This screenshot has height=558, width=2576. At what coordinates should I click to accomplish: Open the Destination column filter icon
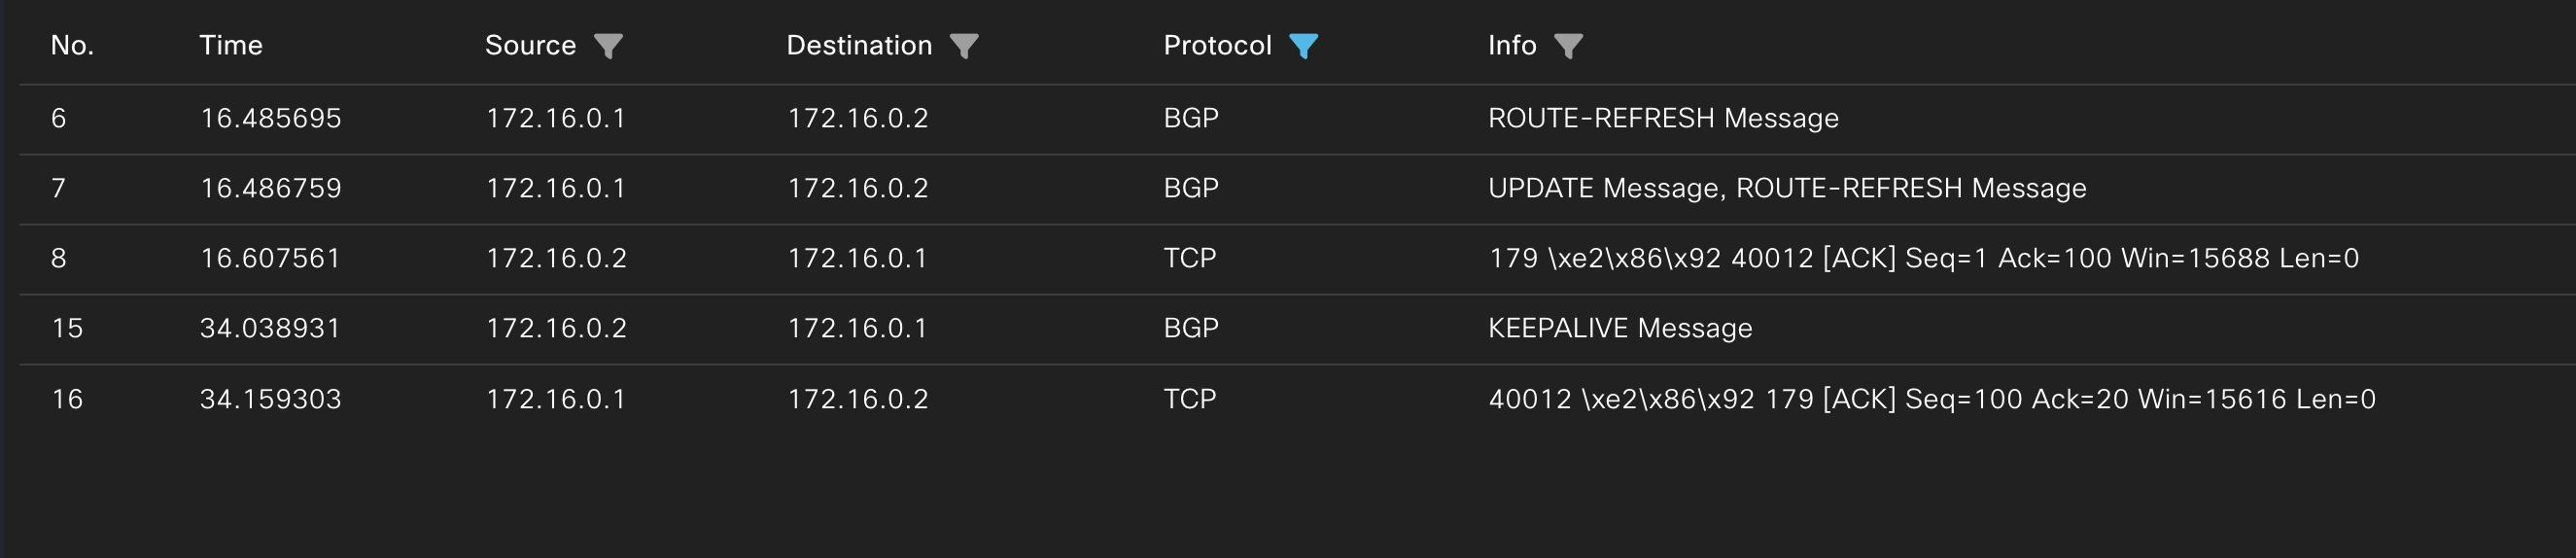(x=964, y=46)
